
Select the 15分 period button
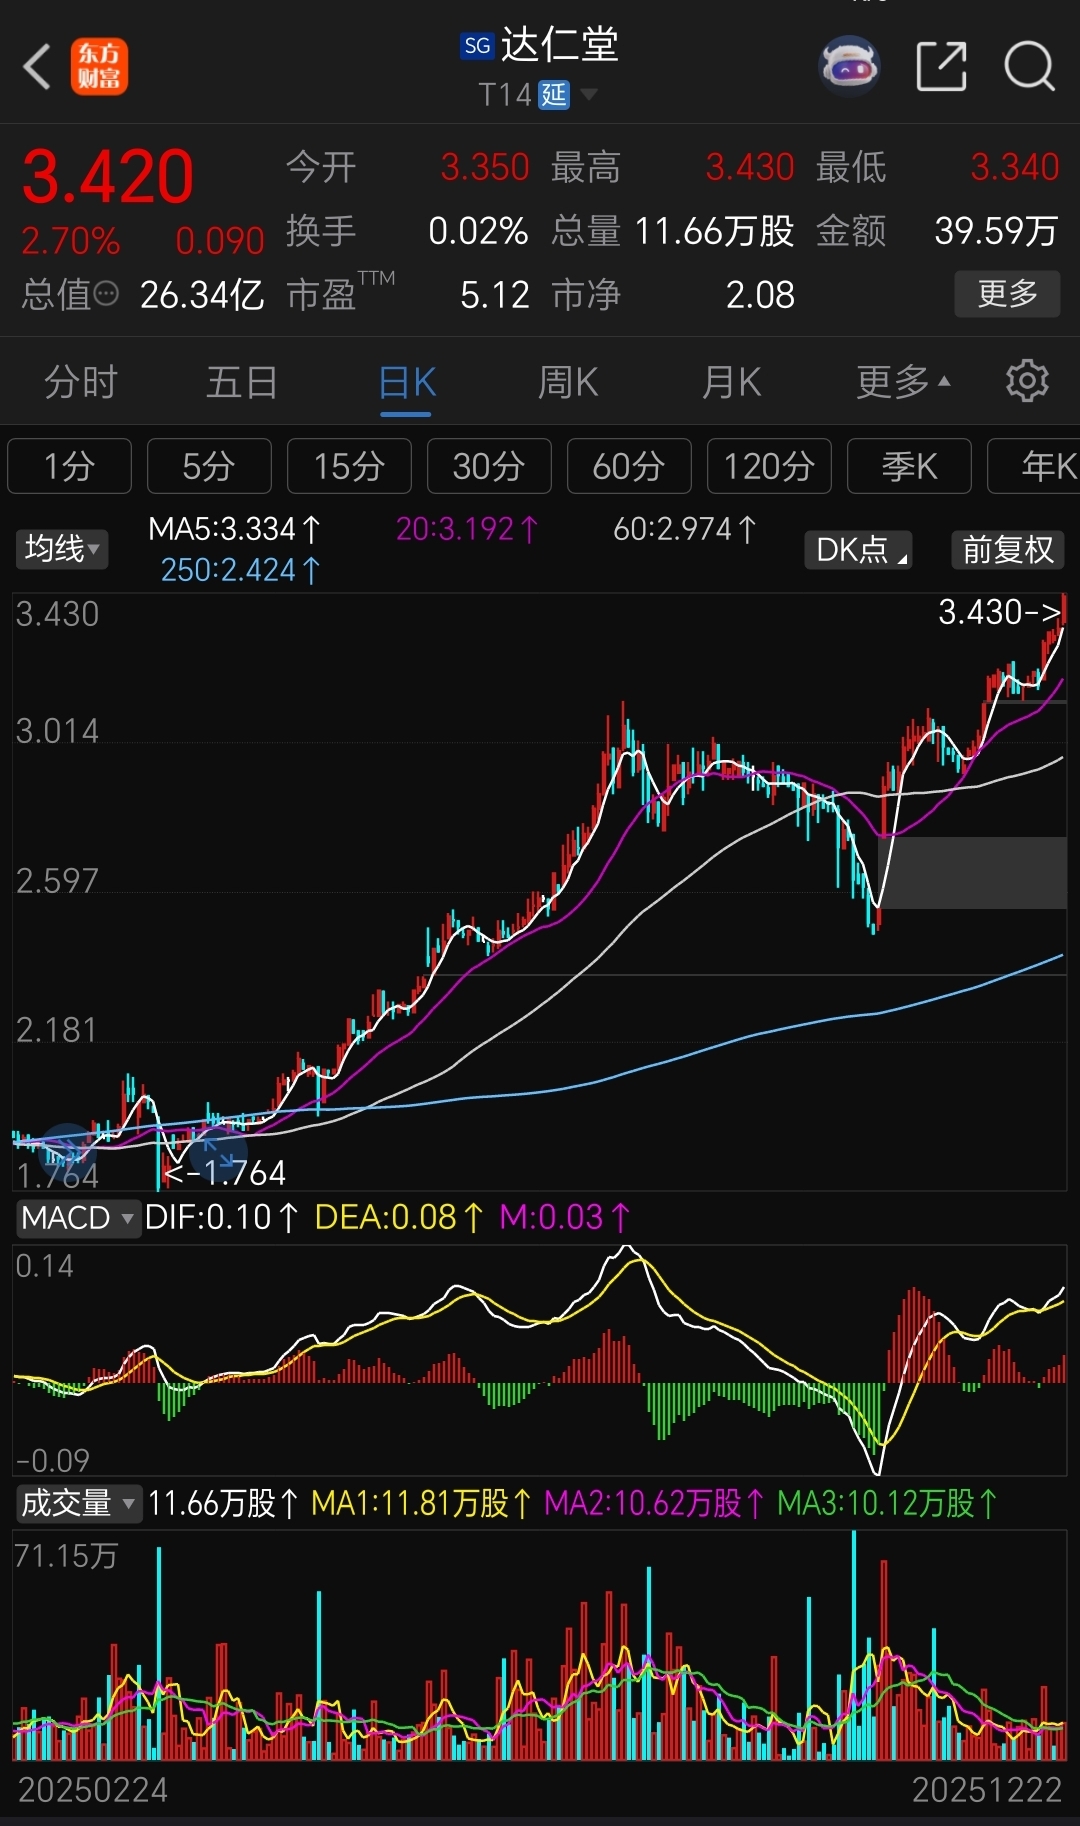click(349, 466)
